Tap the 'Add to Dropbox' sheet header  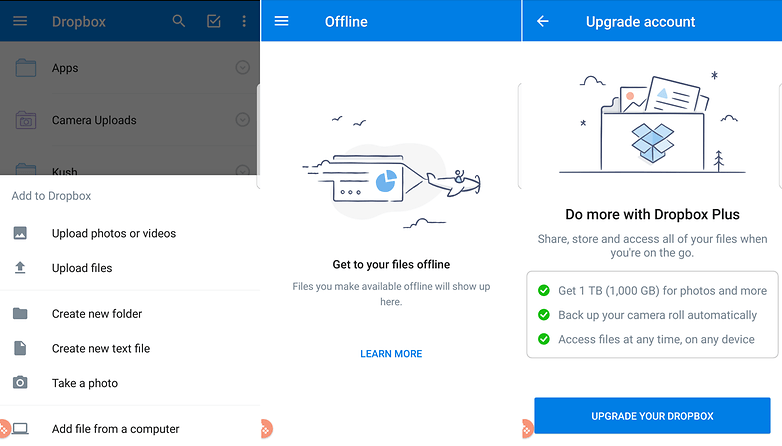click(51, 196)
